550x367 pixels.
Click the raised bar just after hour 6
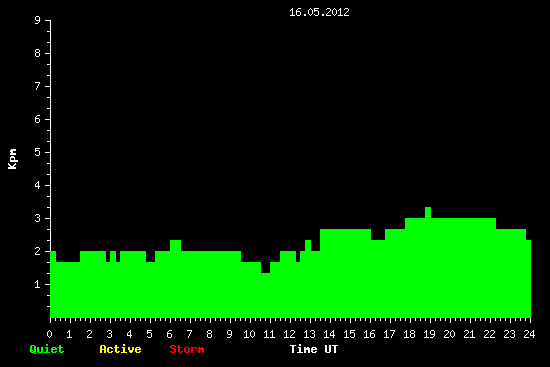click(175, 279)
